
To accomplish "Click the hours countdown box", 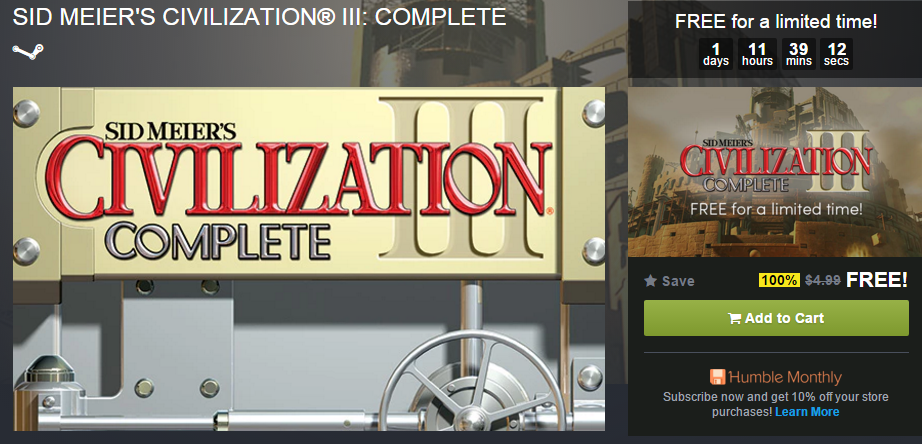I will click(x=757, y=54).
